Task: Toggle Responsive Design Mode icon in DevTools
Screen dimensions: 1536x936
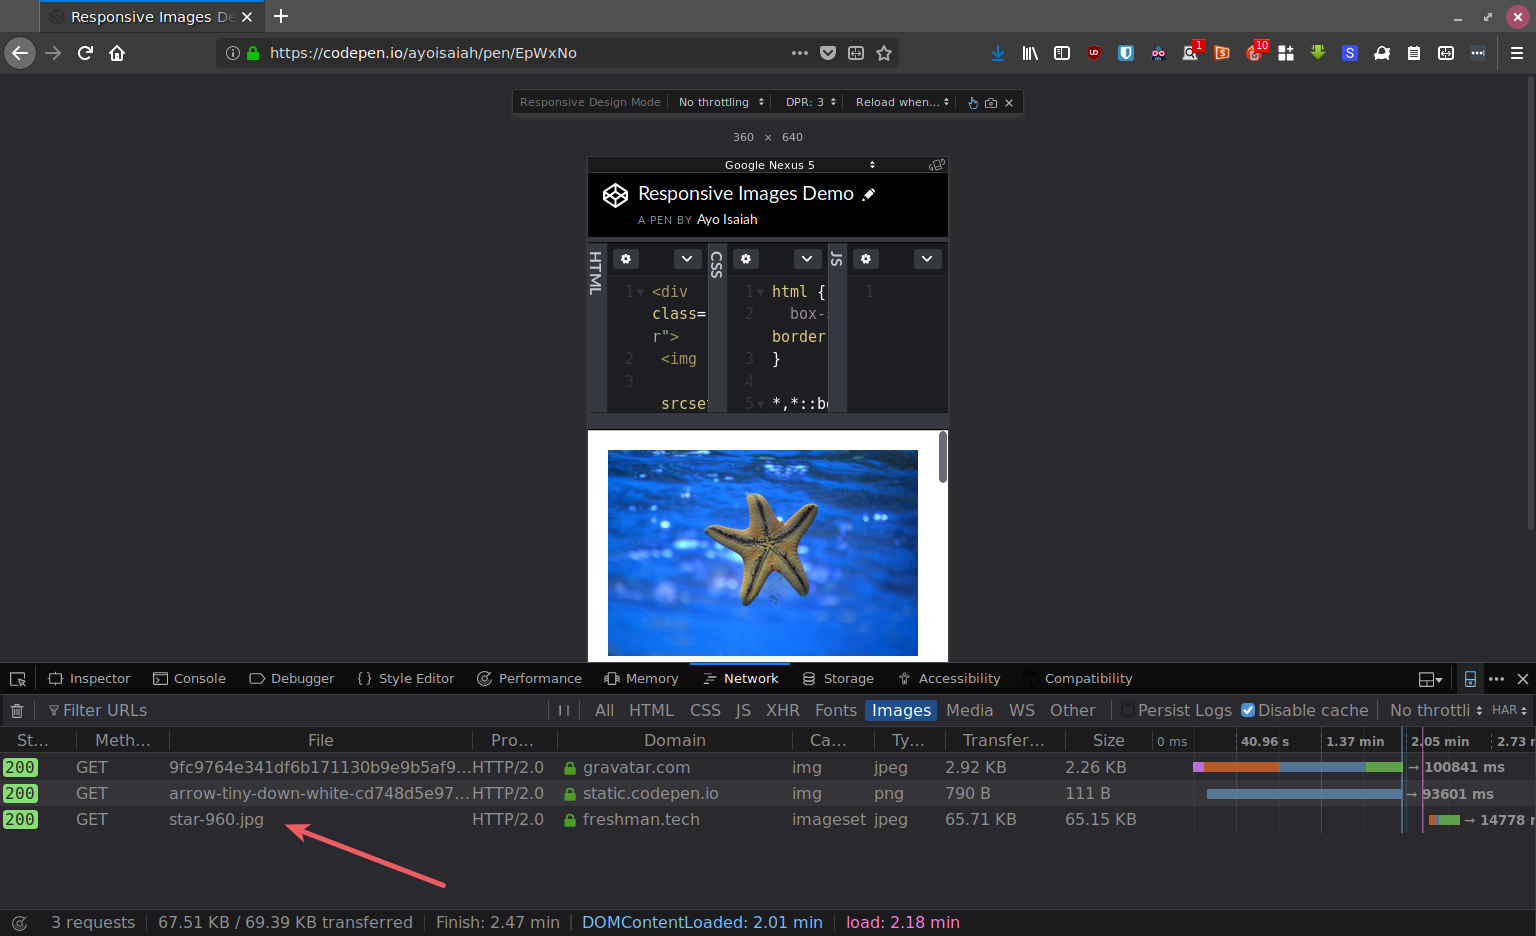Action: [1470, 679]
